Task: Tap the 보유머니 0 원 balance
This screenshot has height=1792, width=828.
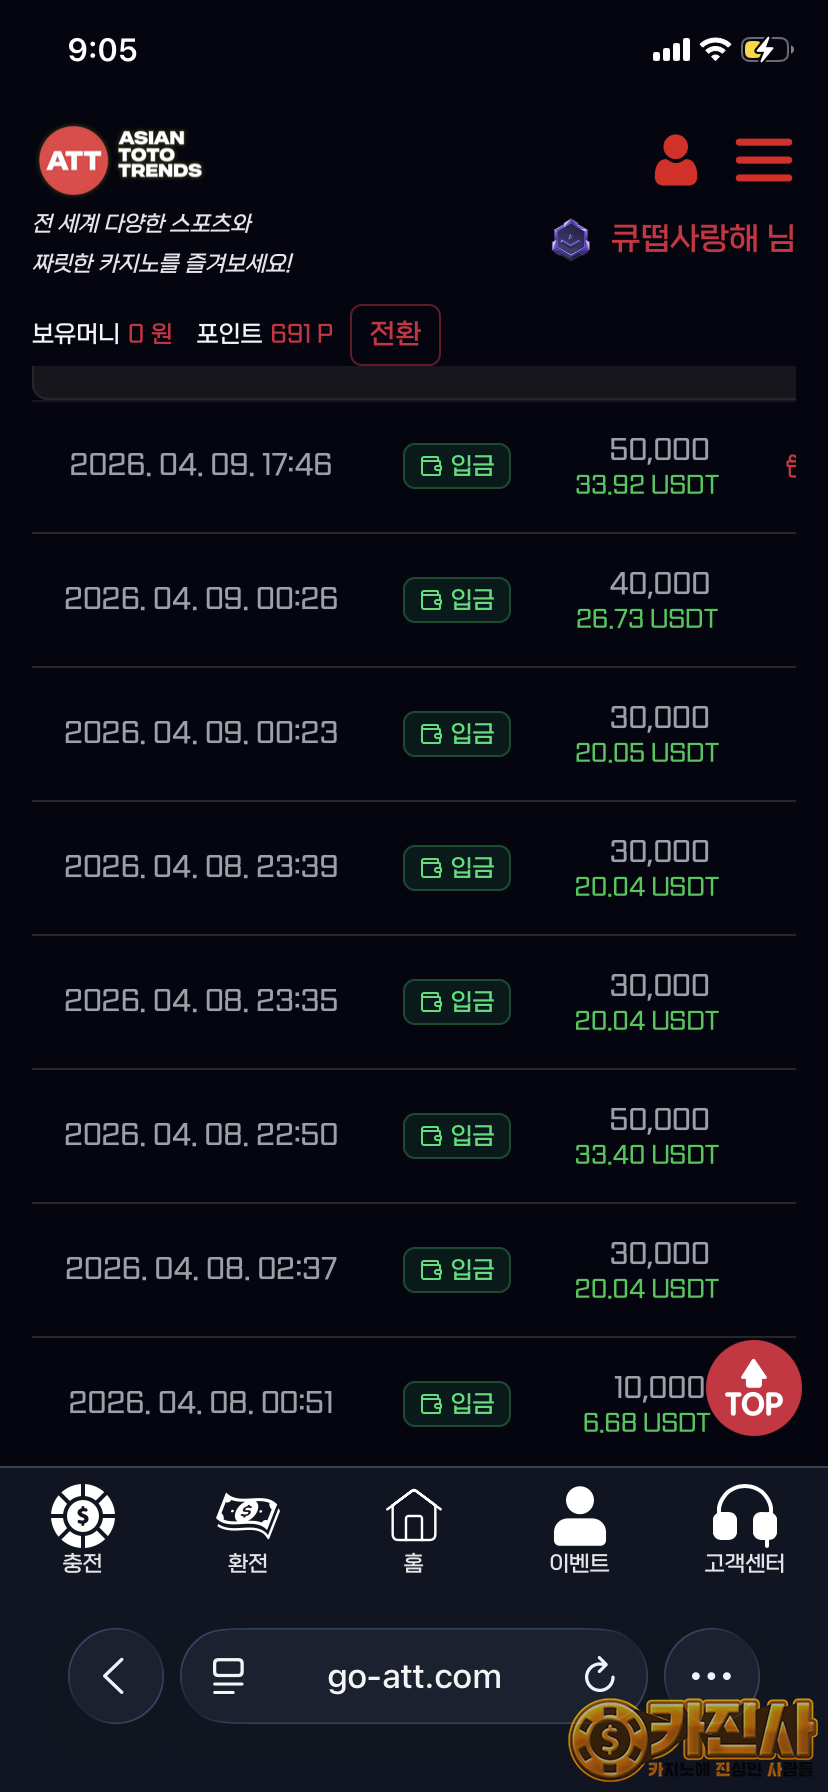Action: tap(102, 334)
